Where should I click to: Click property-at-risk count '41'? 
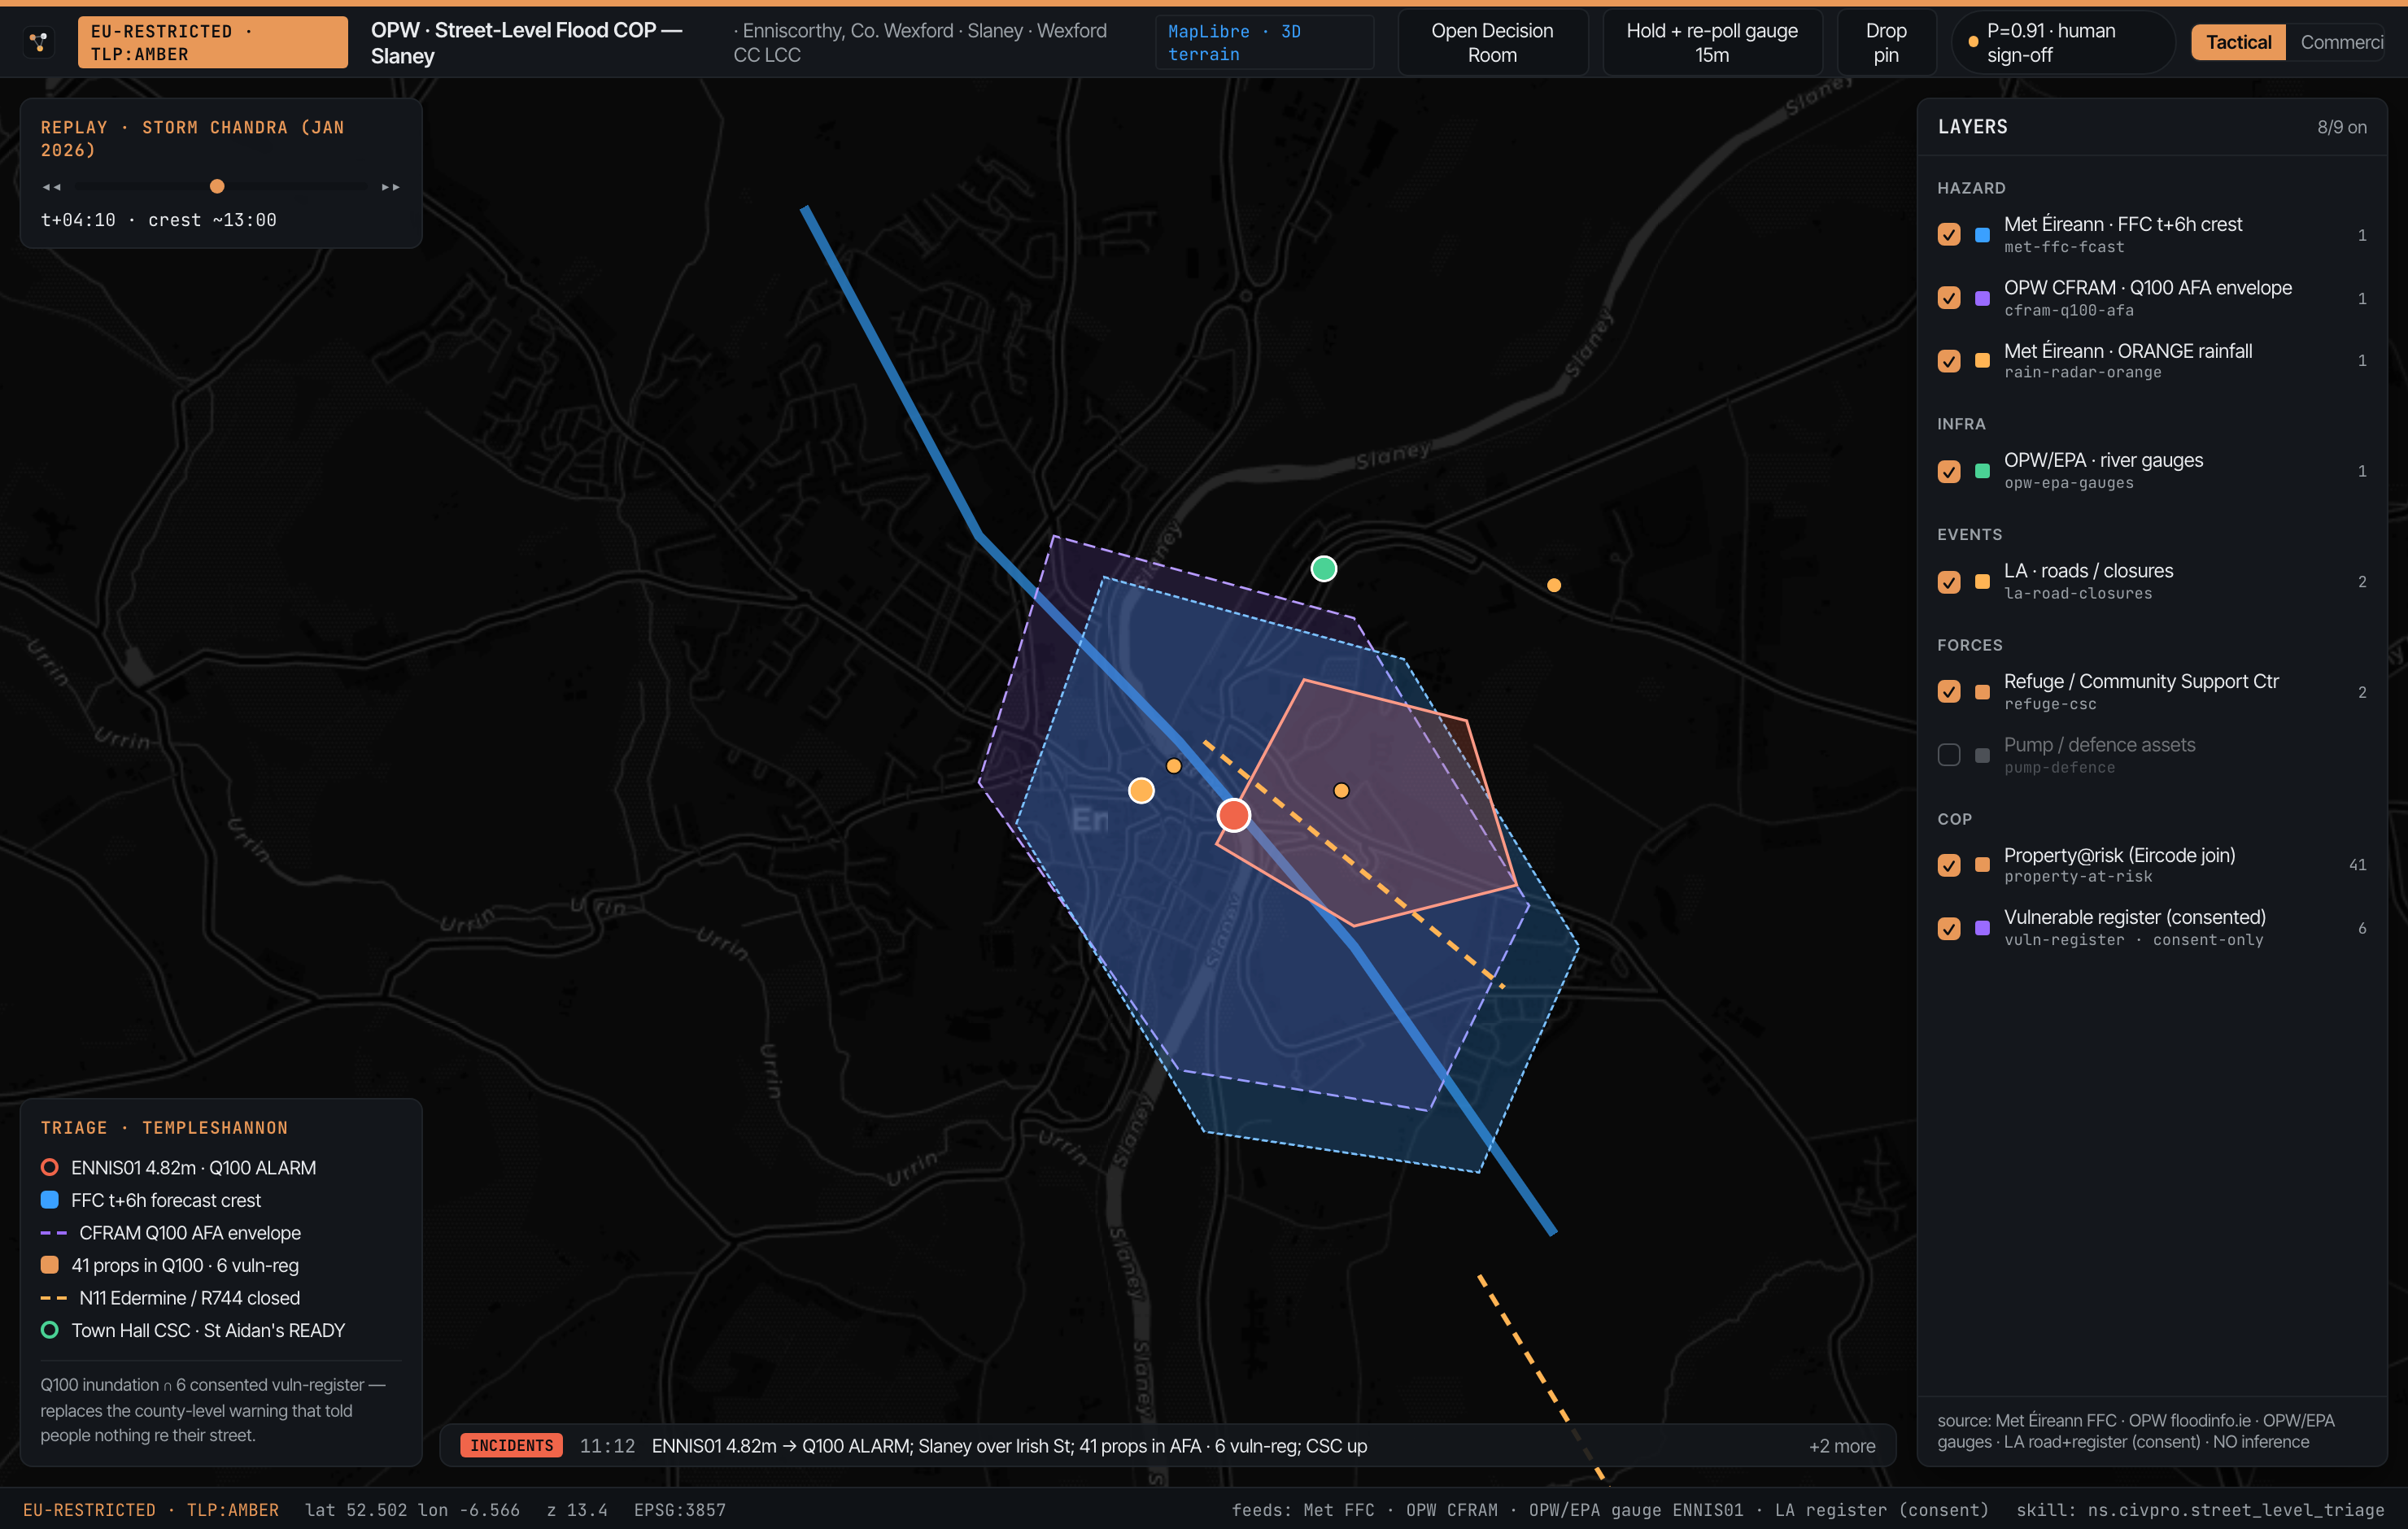click(2357, 865)
